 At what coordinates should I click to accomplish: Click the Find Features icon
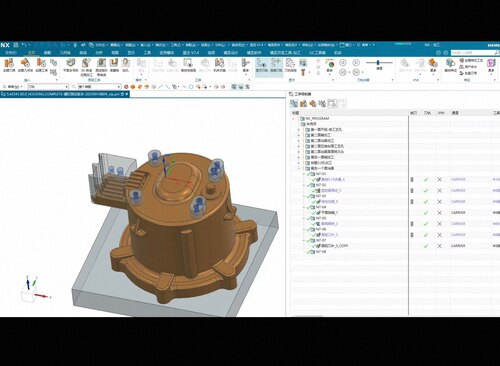tap(450, 65)
